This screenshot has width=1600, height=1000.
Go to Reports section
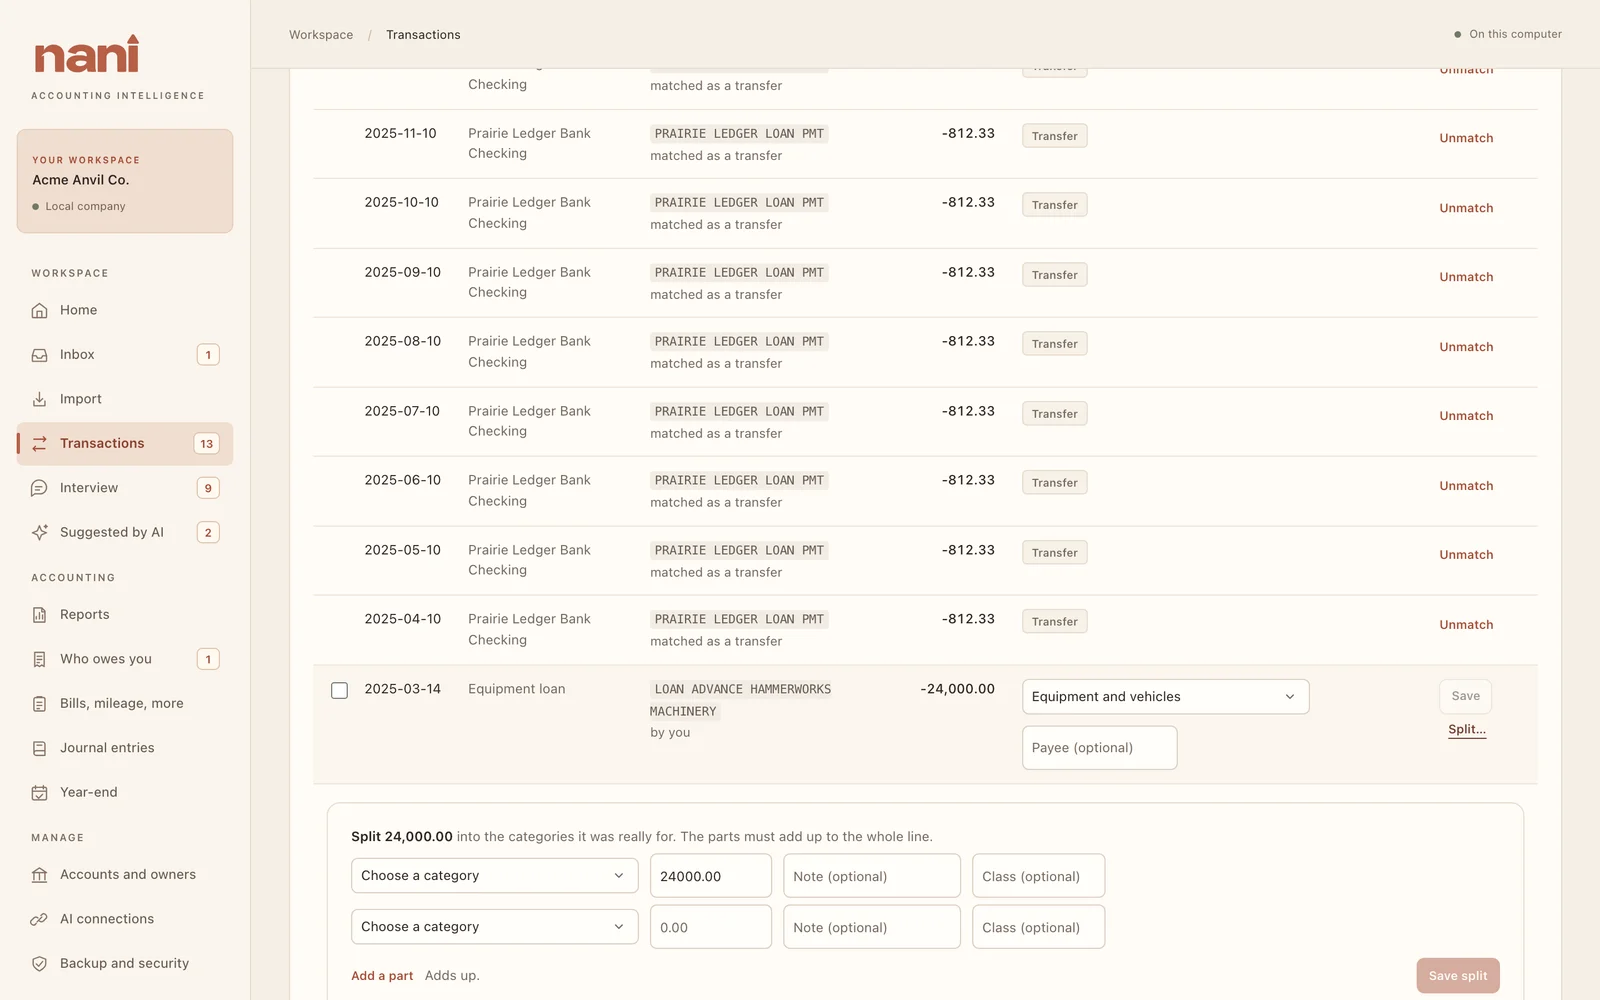125,615
